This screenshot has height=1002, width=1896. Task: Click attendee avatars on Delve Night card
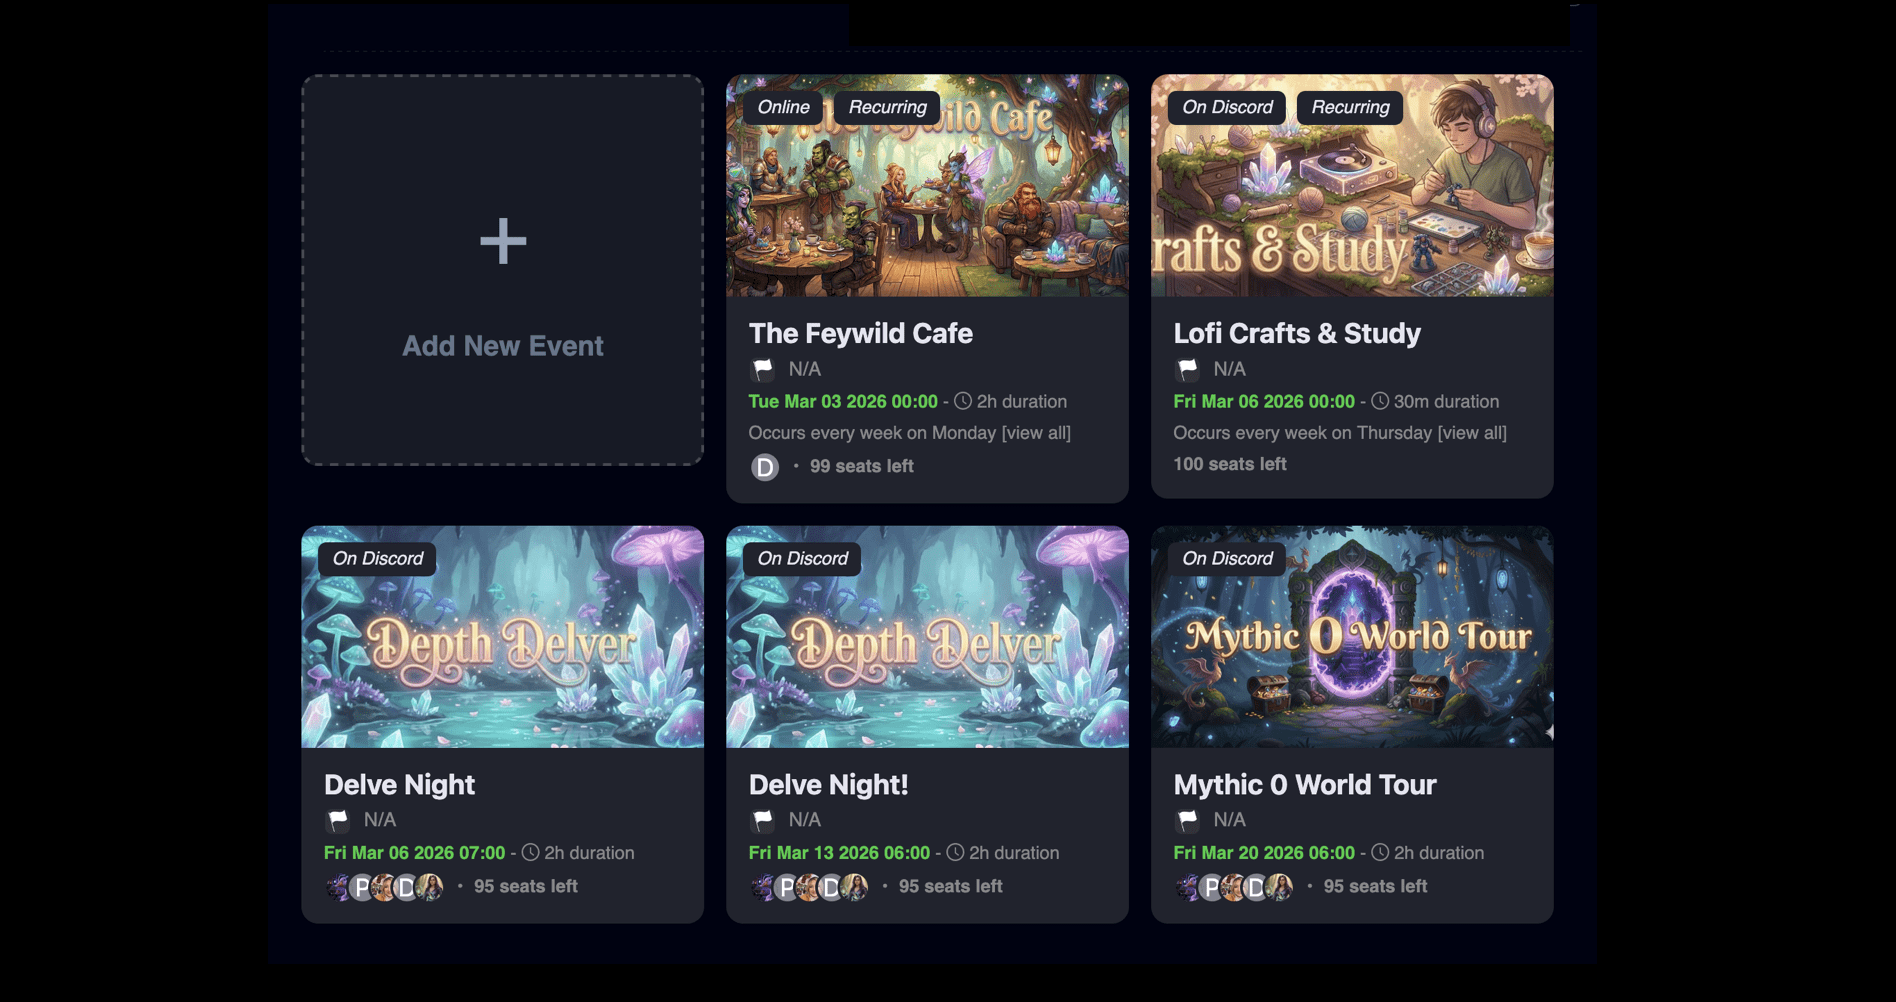pyautogui.click(x=385, y=887)
